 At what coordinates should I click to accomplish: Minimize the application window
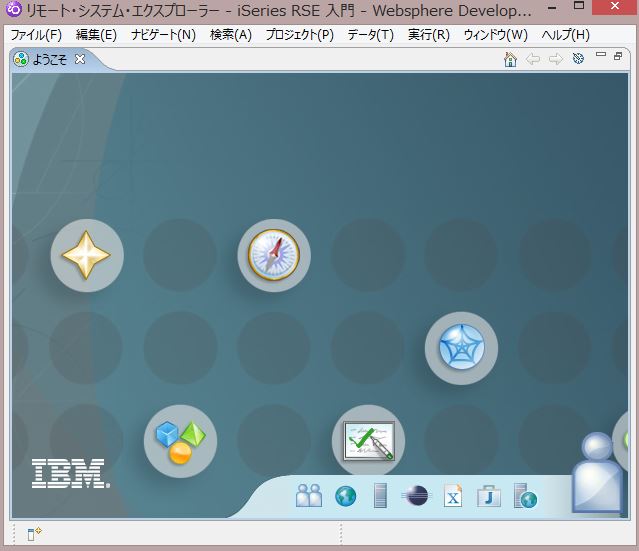point(552,7)
